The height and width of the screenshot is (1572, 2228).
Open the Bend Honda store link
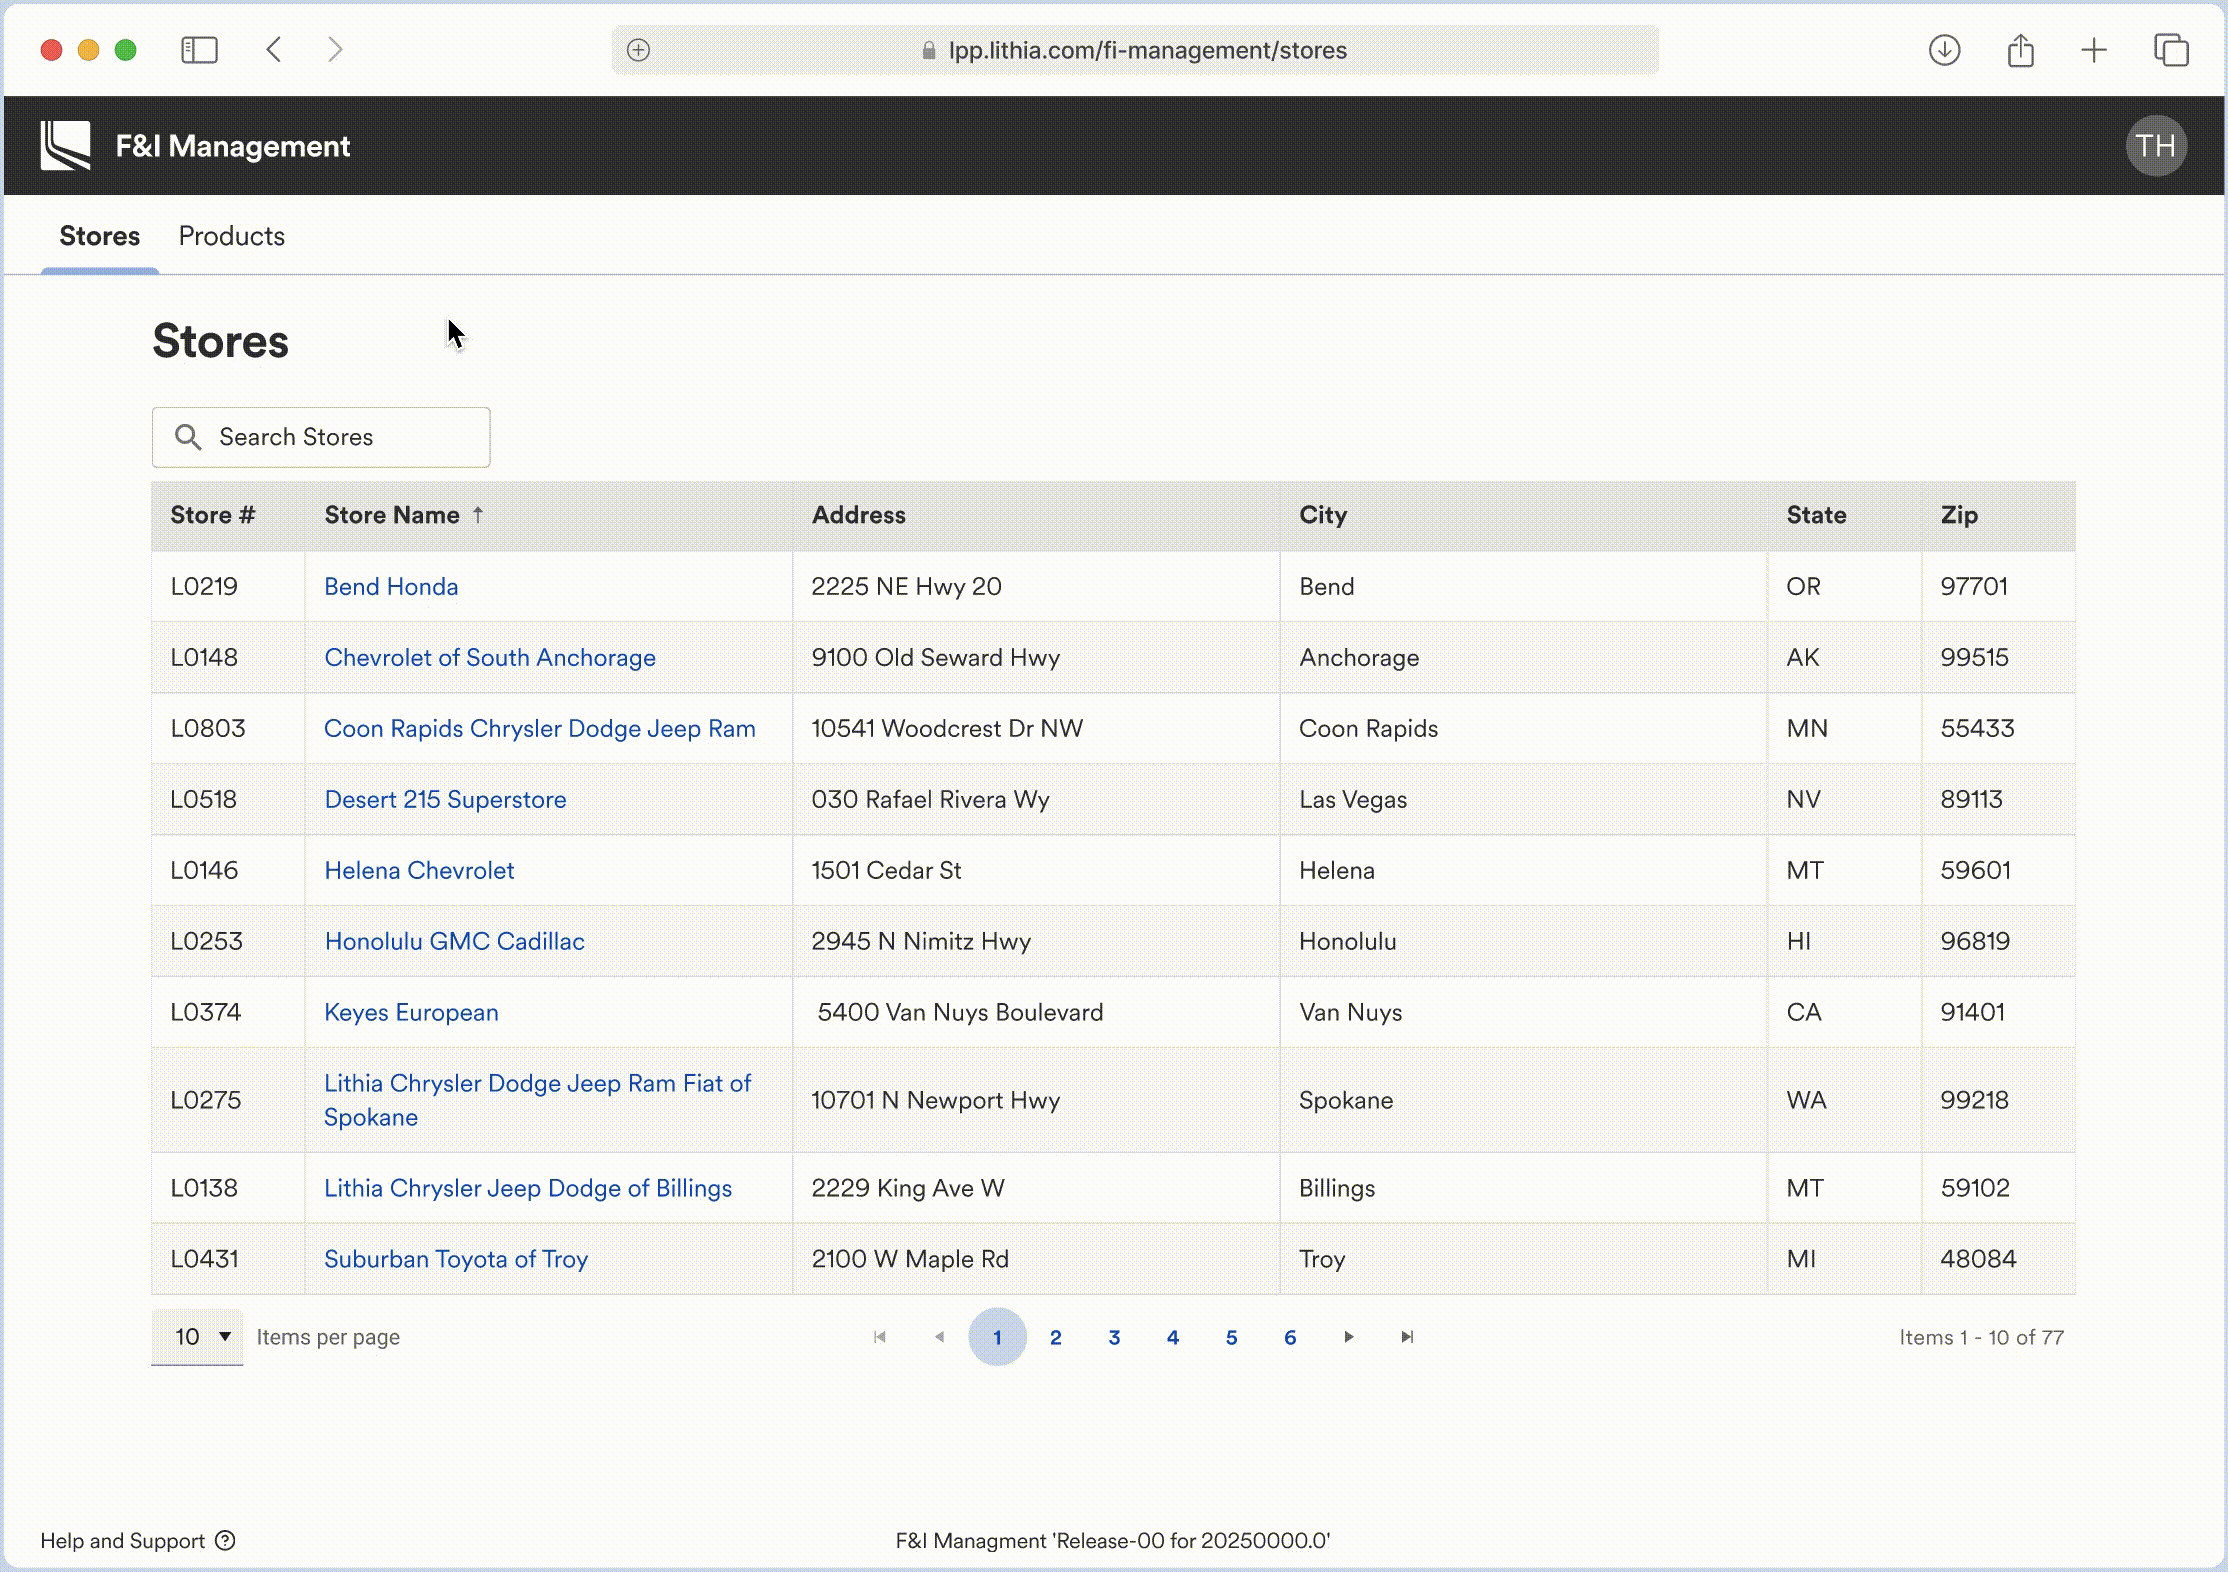[x=391, y=586]
